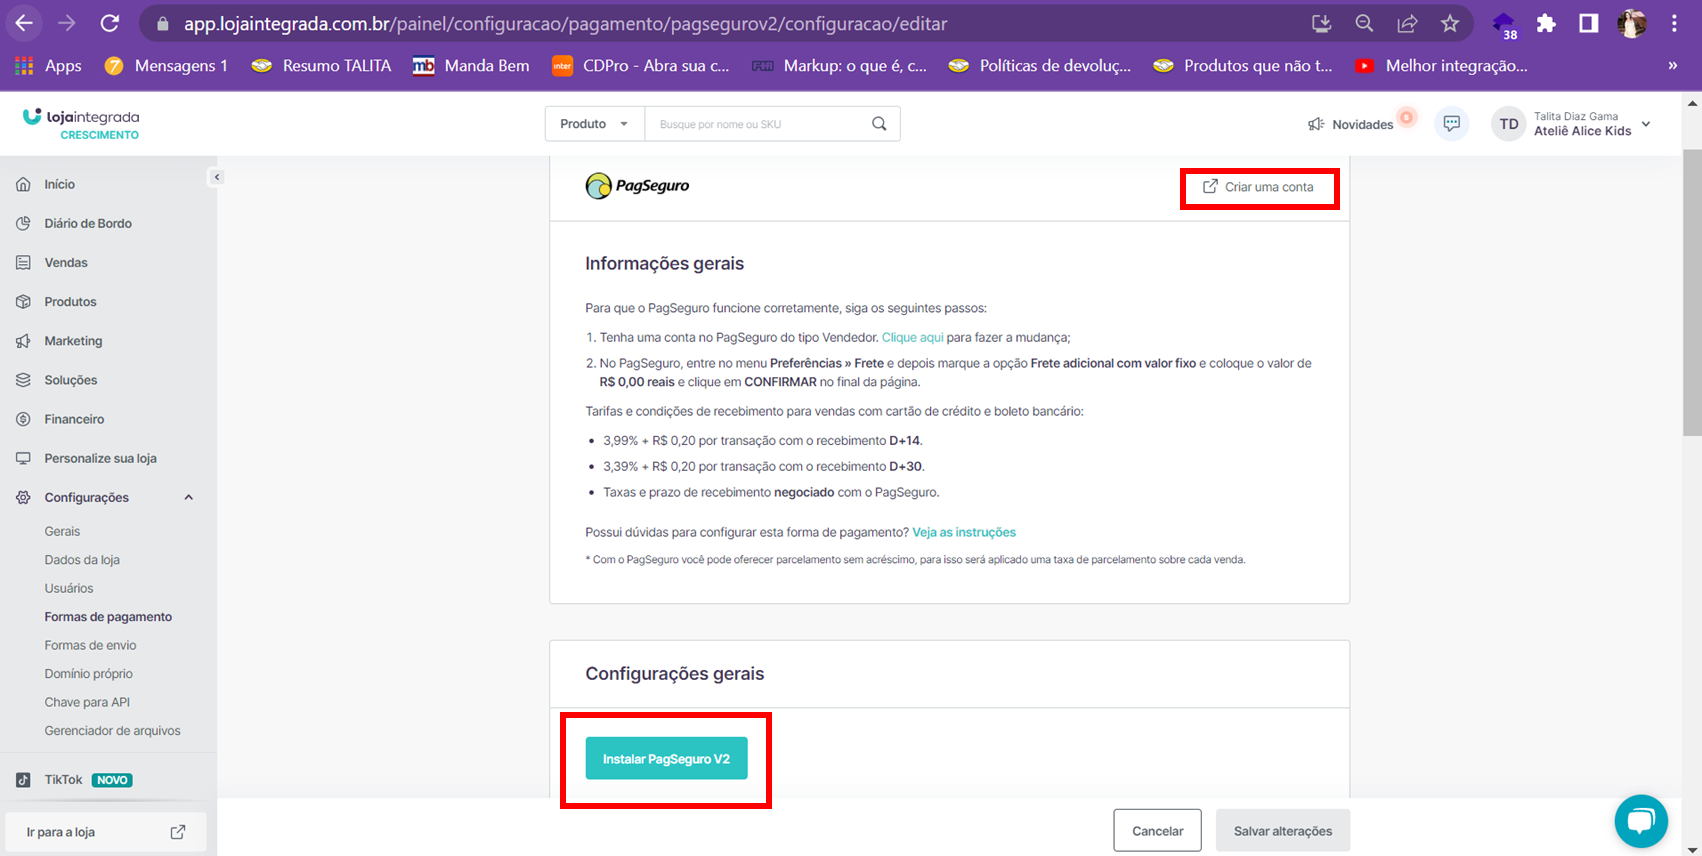
Task: Open the floating chat support bubble
Action: [1641, 821]
